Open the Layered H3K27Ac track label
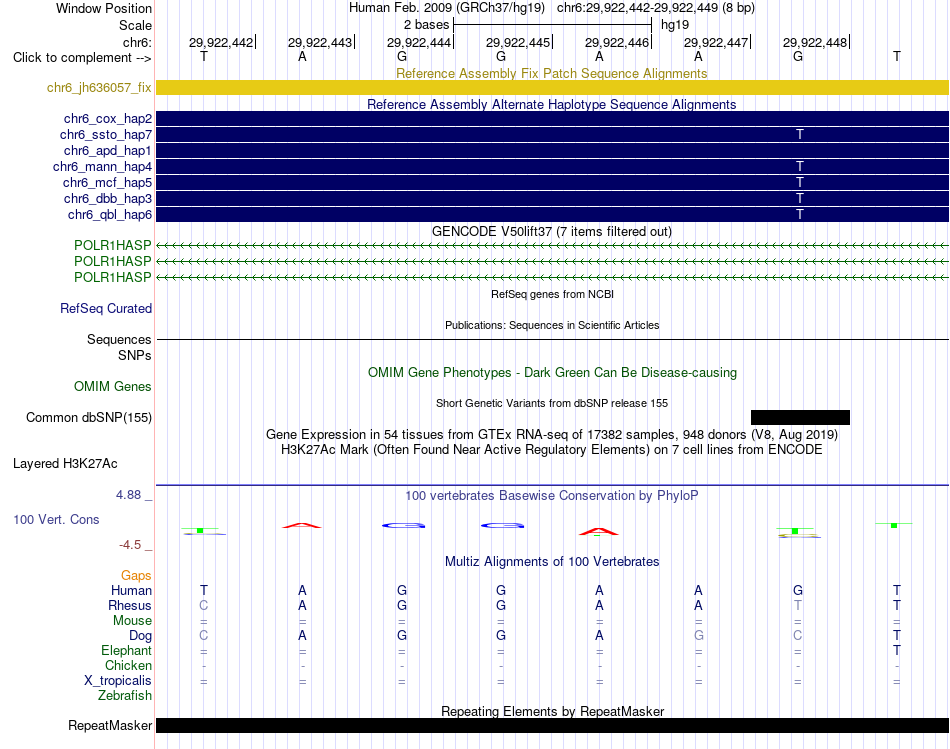This screenshot has height=749, width=950. (x=65, y=464)
